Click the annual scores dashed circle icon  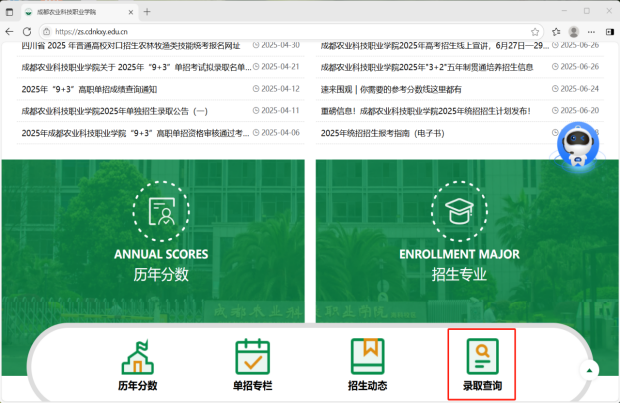(161, 211)
